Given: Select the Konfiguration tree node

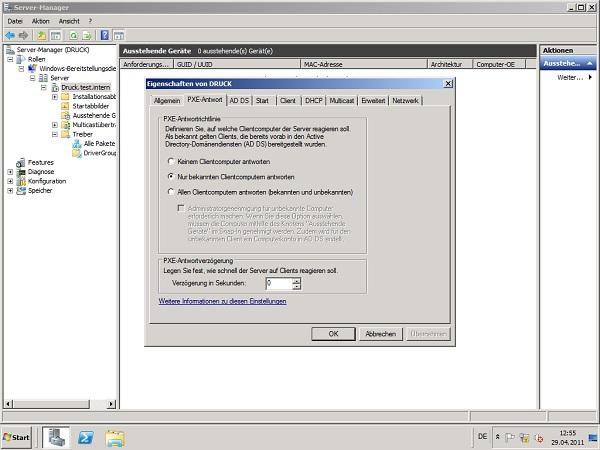Looking at the screenshot, I should pos(47,181).
